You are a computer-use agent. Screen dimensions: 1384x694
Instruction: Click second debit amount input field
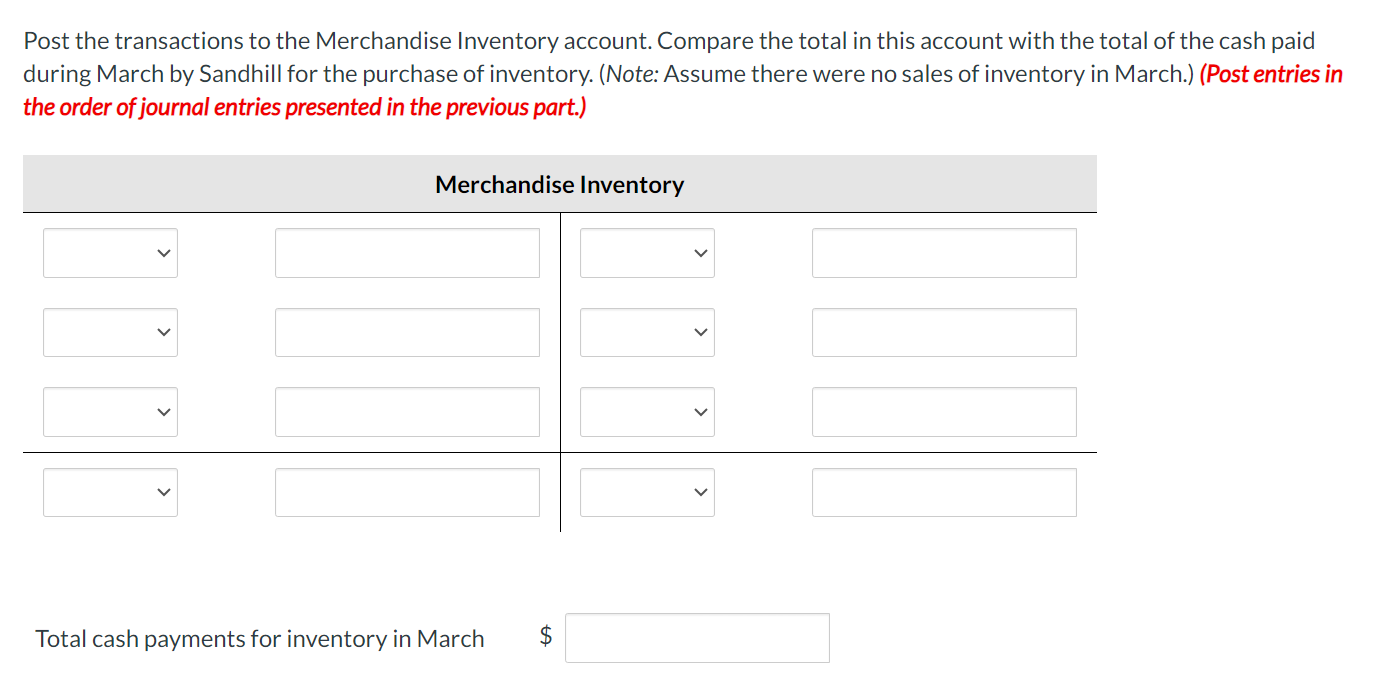[x=407, y=332]
